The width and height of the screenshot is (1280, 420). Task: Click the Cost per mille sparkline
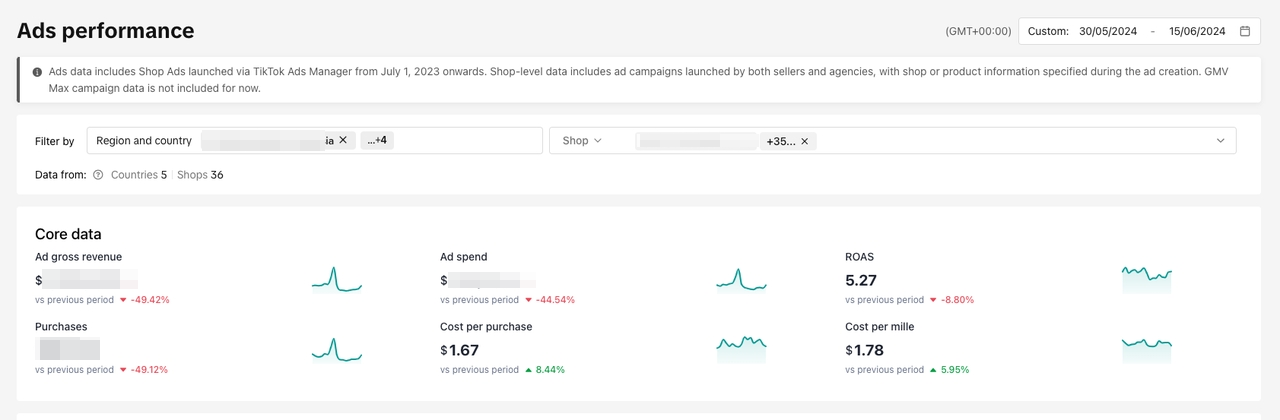(x=1146, y=348)
